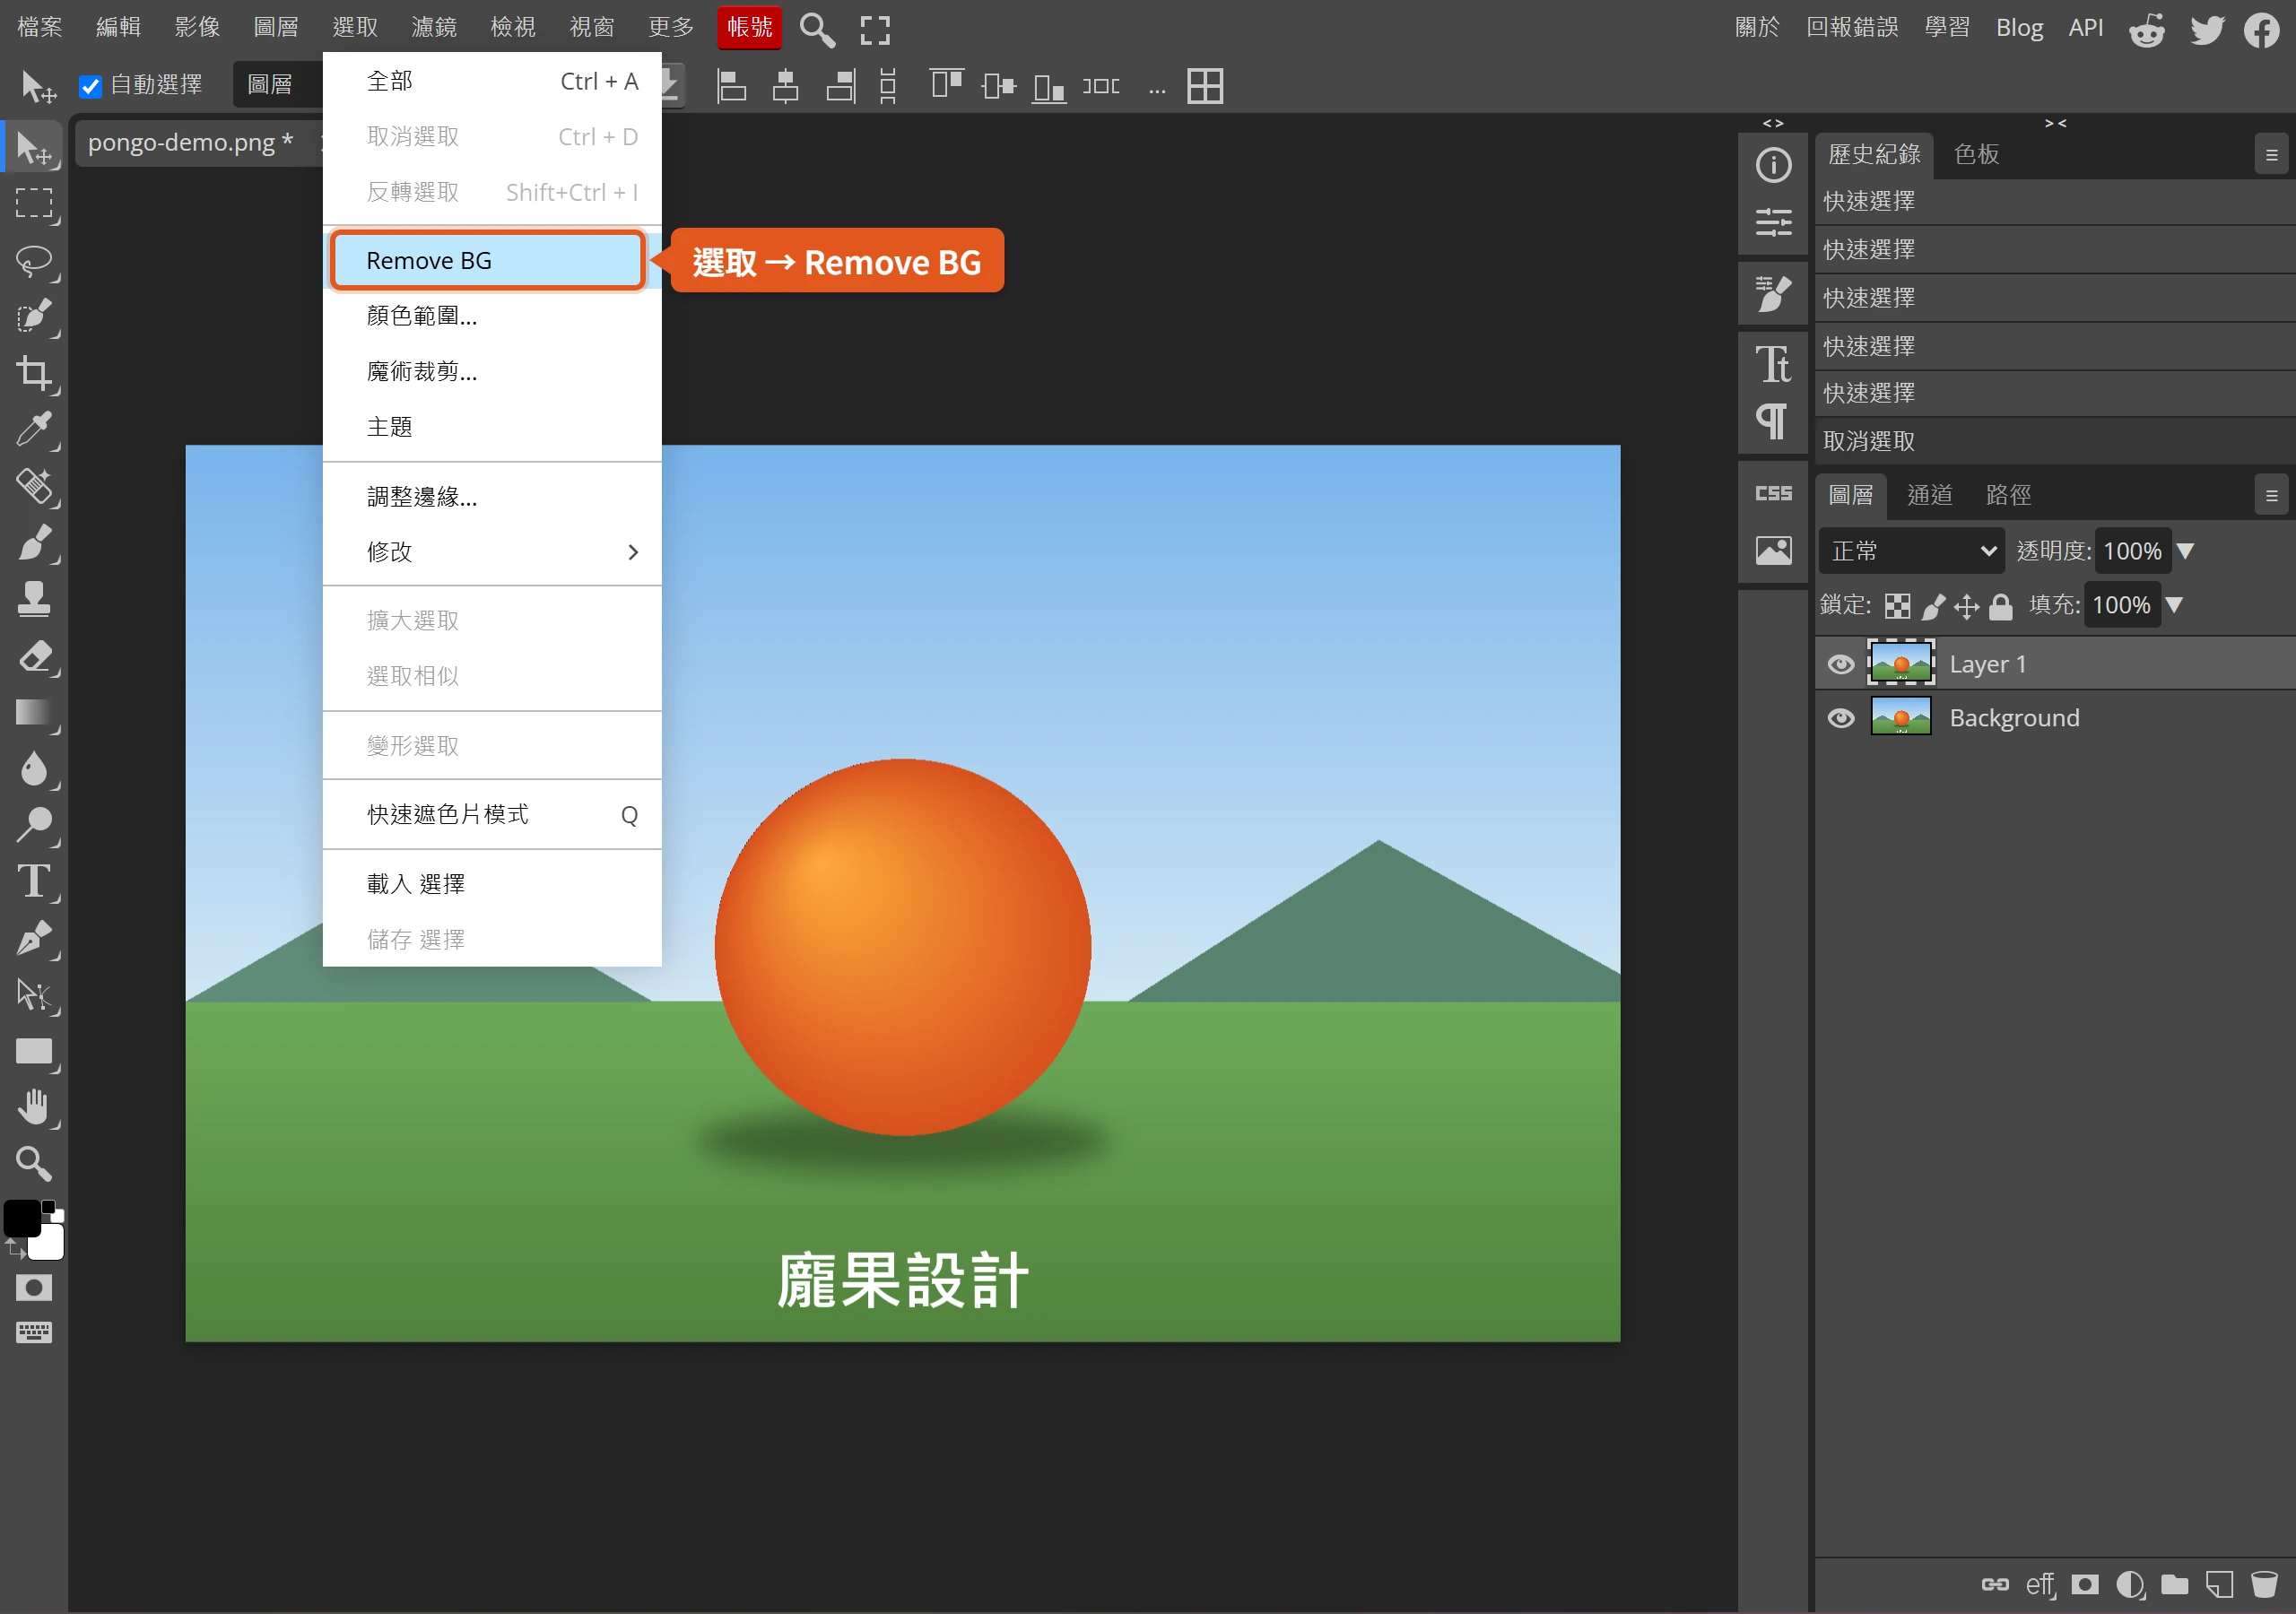This screenshot has height=1614, width=2296.
Task: Expand the 填充 slider arrow
Action: 2174,605
